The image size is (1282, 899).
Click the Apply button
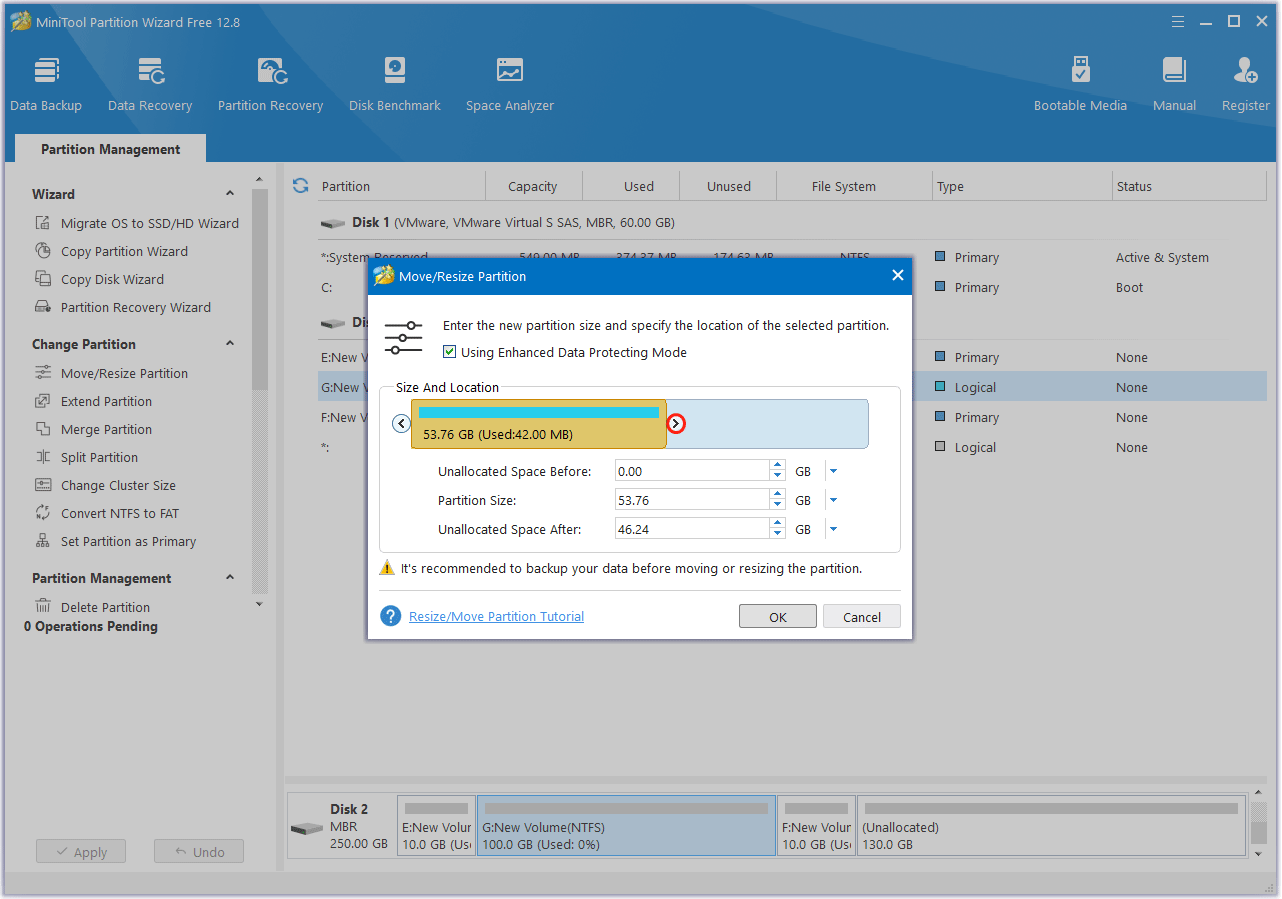click(x=80, y=852)
